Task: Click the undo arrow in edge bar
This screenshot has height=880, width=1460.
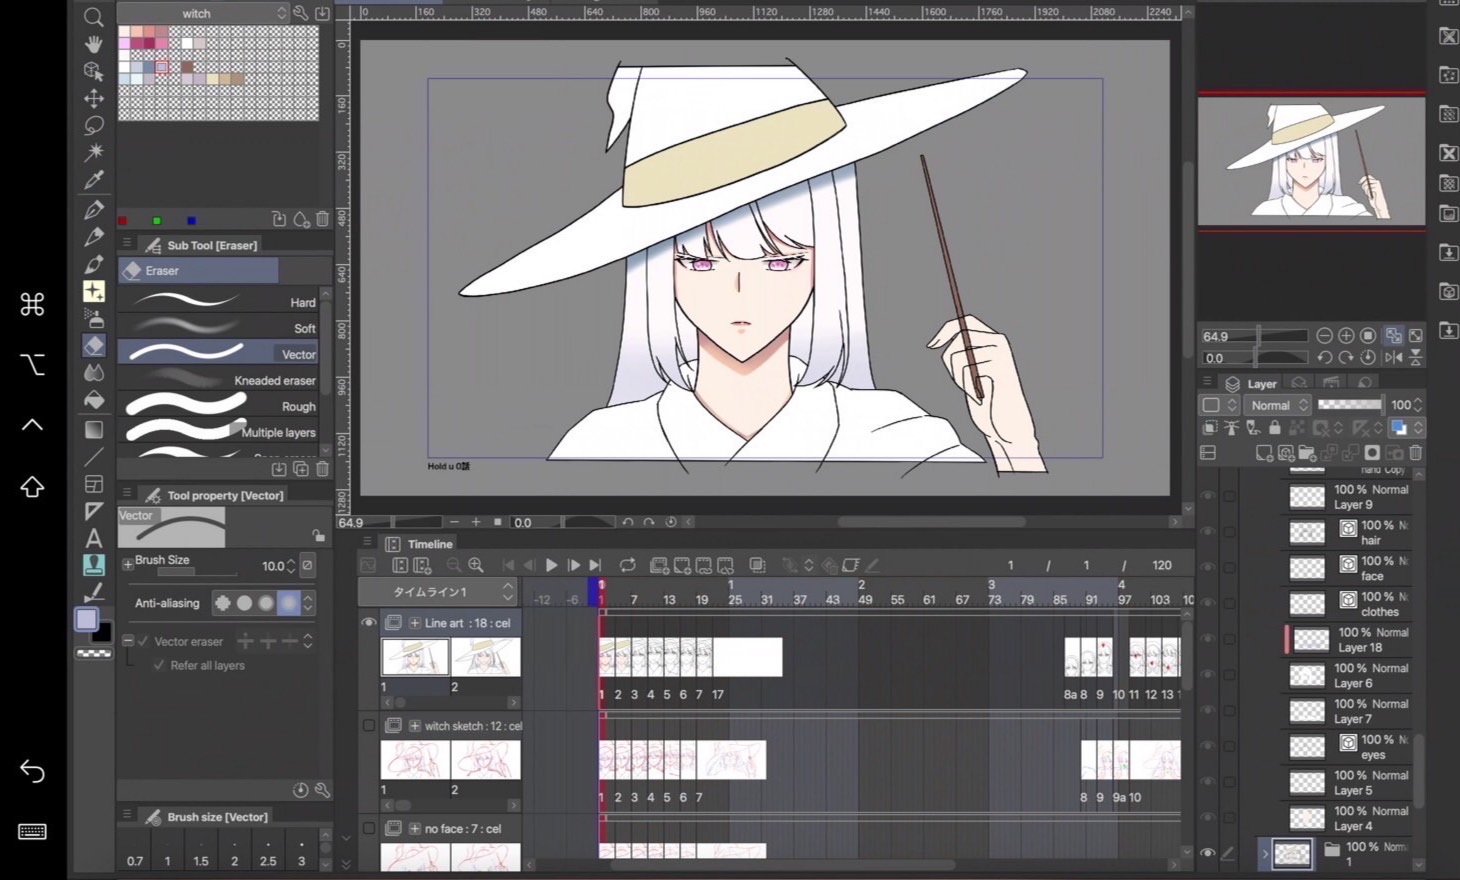Action: point(32,771)
